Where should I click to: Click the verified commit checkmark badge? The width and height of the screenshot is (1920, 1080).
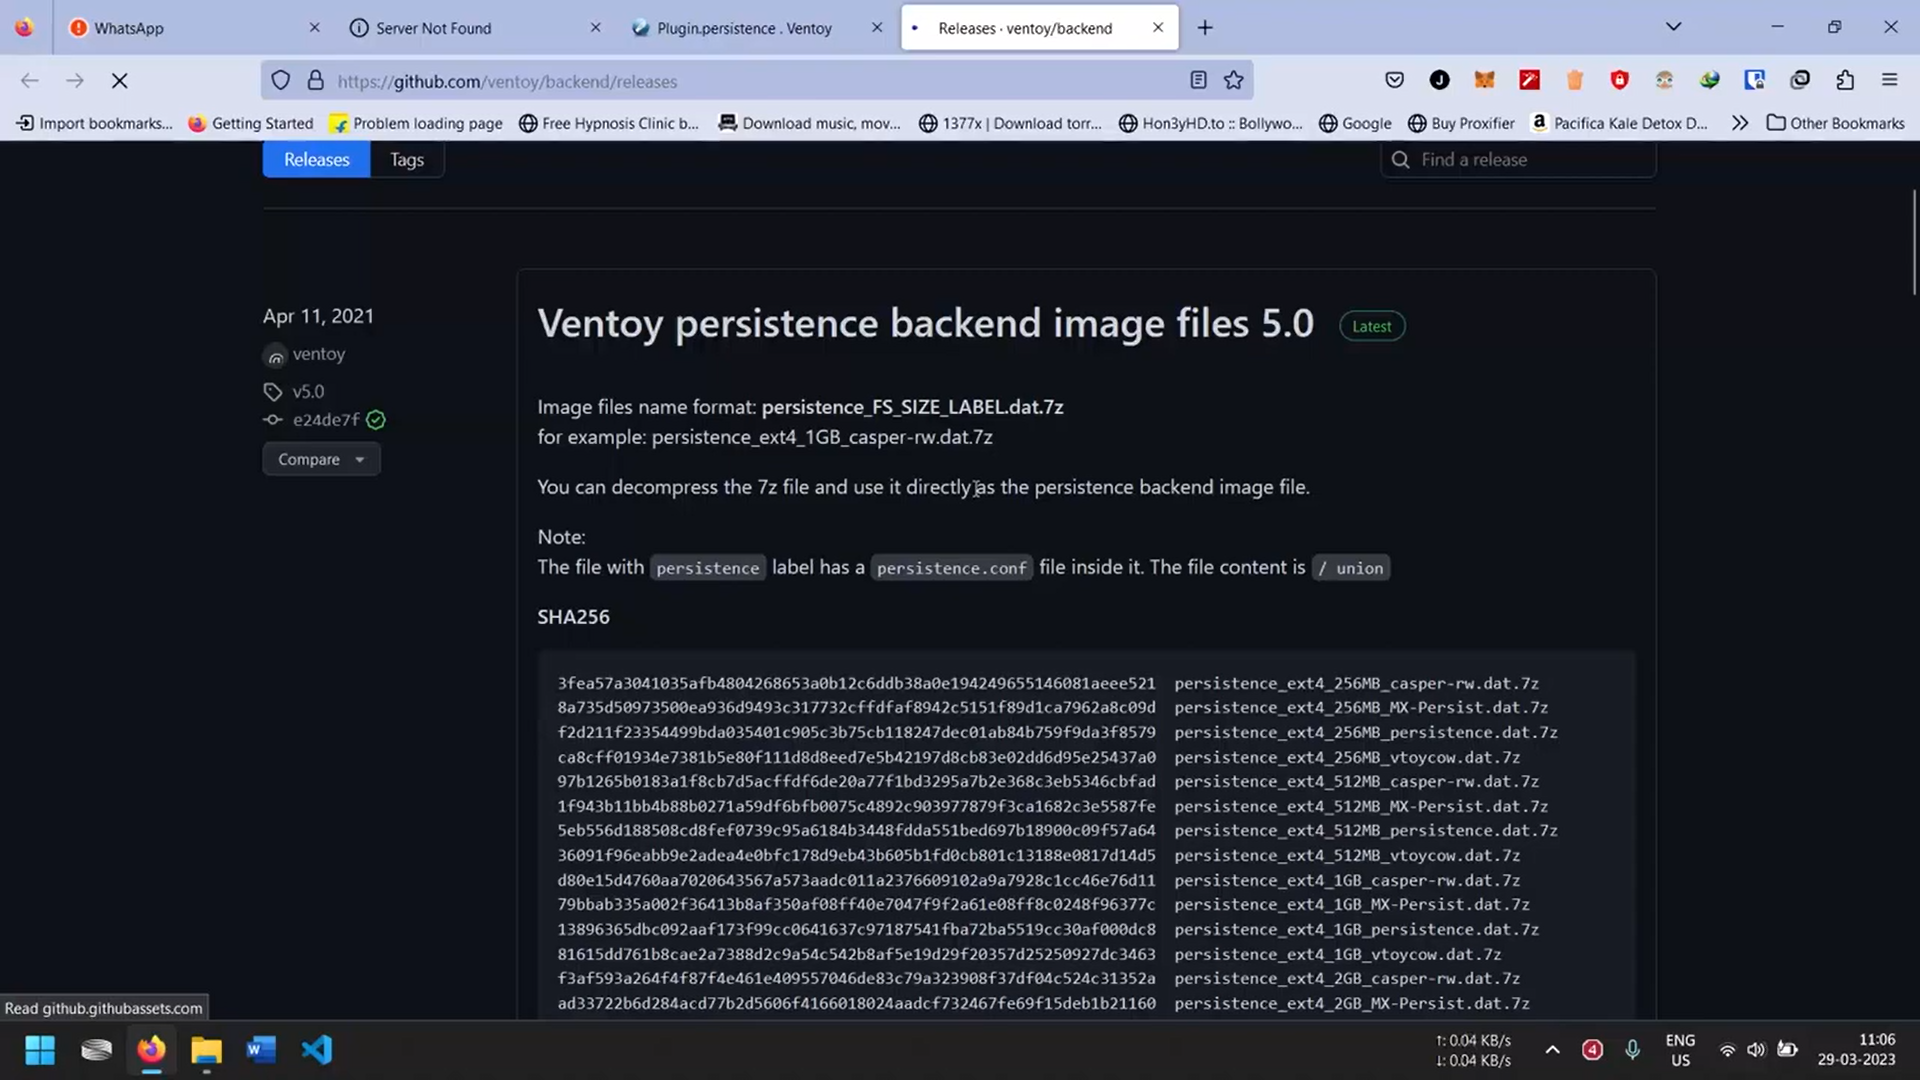(x=376, y=420)
